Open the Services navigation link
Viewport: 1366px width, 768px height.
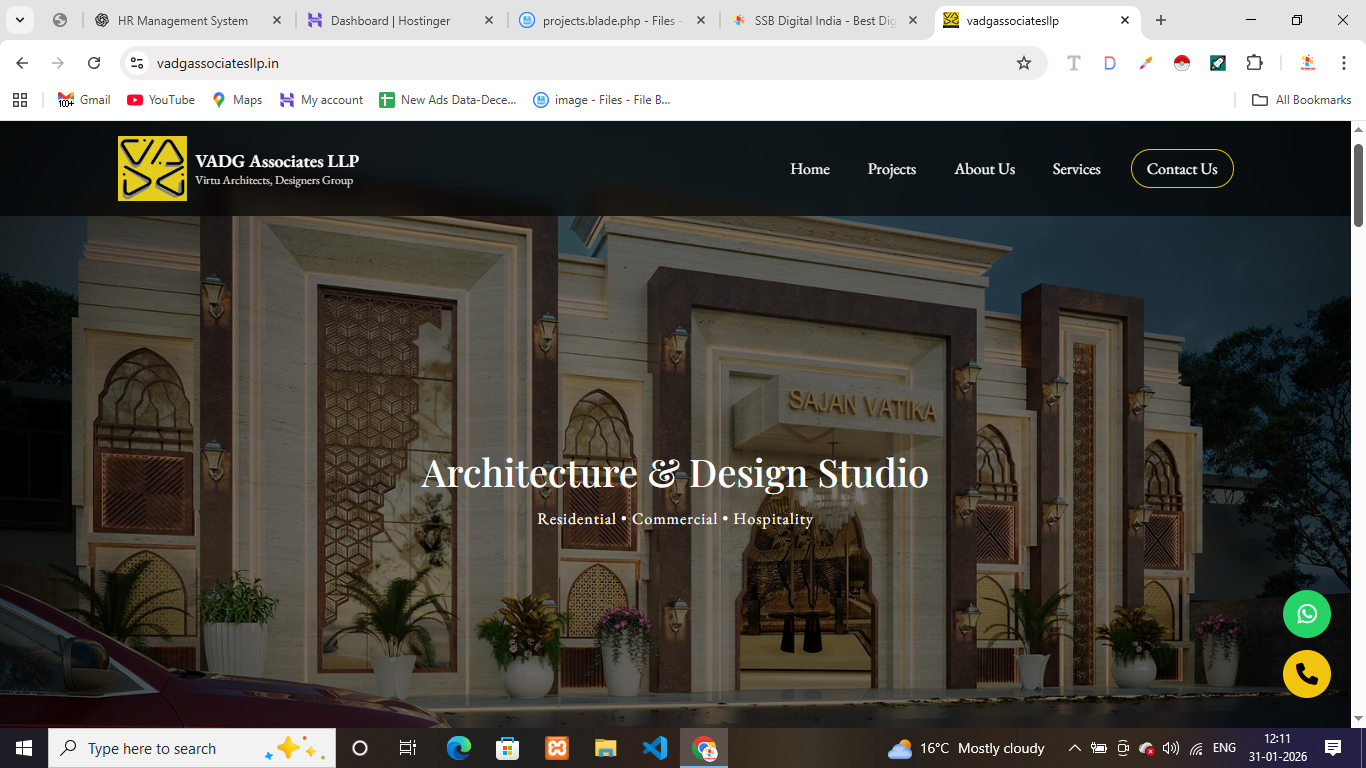[1076, 168]
